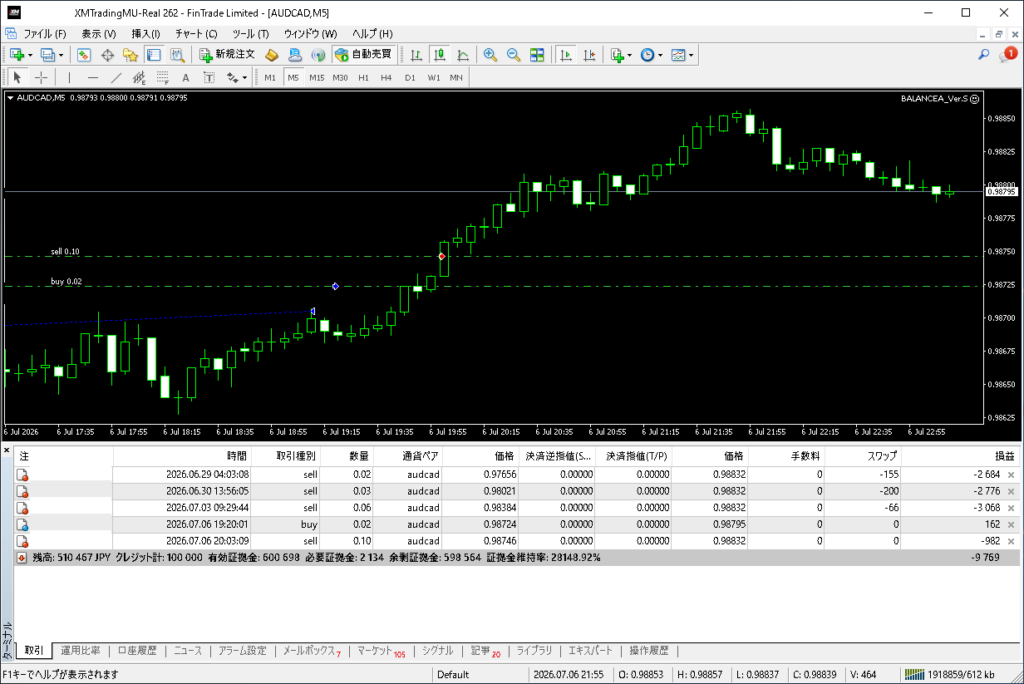Select the Fibonacci Retracement tool
Image resolution: width=1024 pixels, height=684 pixels.
click(x=162, y=78)
